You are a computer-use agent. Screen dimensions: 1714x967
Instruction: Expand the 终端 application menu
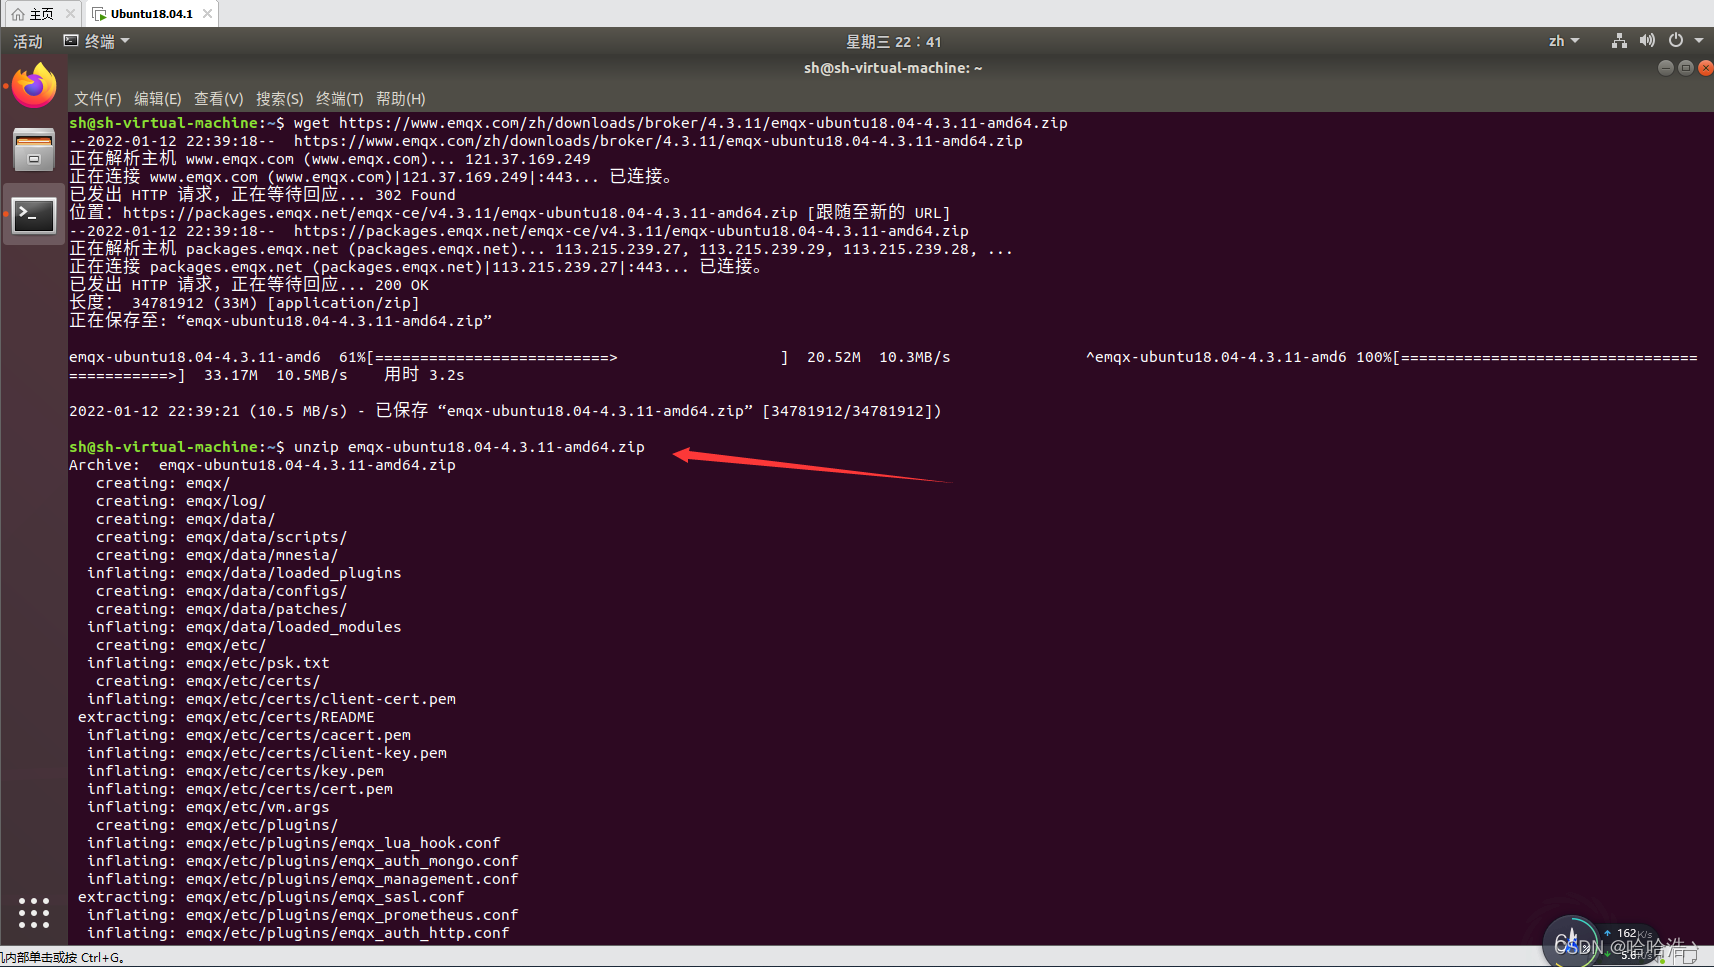point(97,41)
